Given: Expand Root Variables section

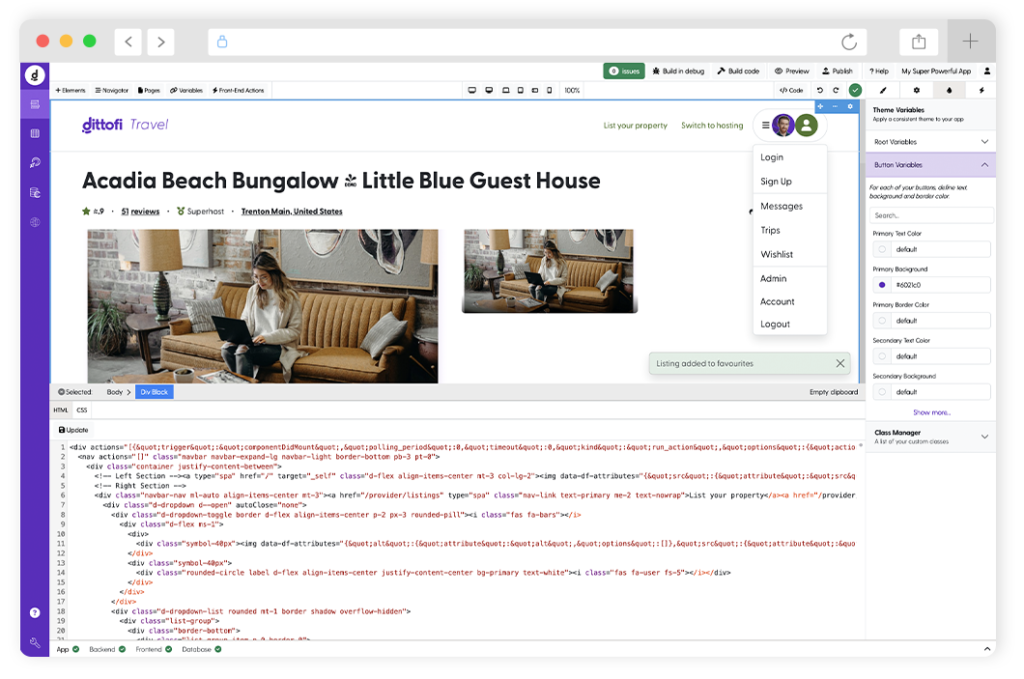Looking at the screenshot, I should [x=931, y=142].
